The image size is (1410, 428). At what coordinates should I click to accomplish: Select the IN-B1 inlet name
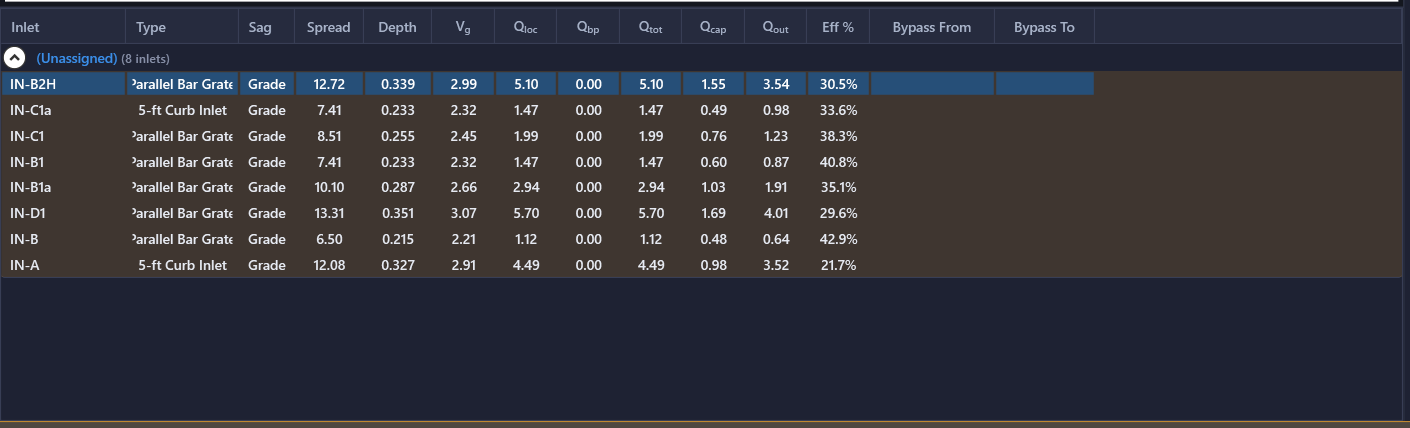click(27, 162)
